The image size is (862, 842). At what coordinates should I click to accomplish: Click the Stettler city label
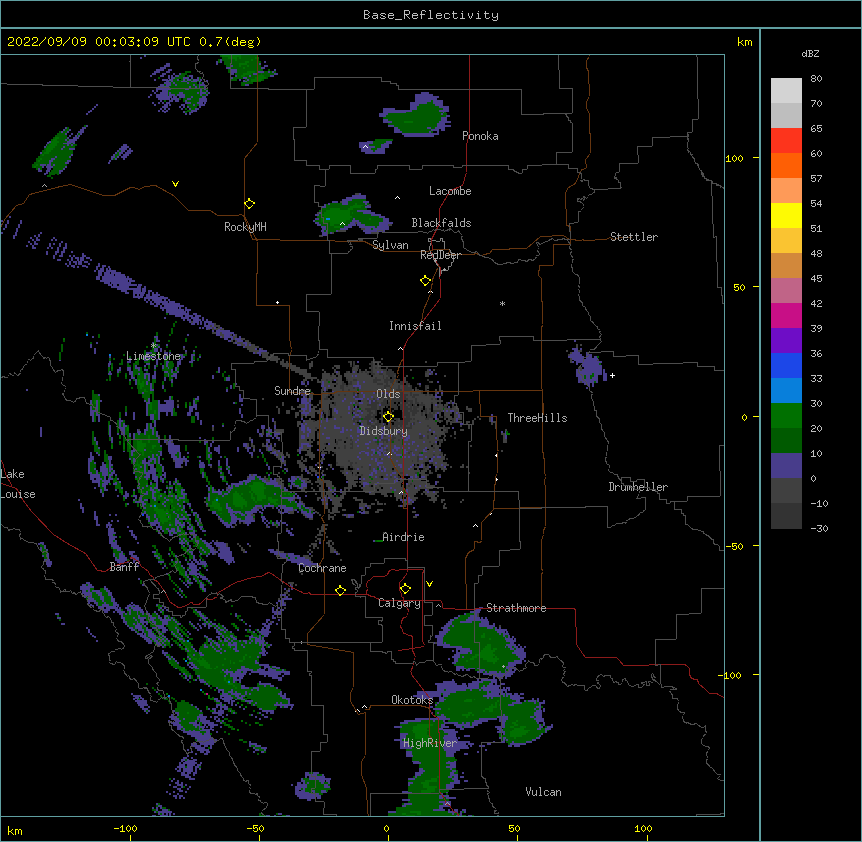(x=634, y=237)
